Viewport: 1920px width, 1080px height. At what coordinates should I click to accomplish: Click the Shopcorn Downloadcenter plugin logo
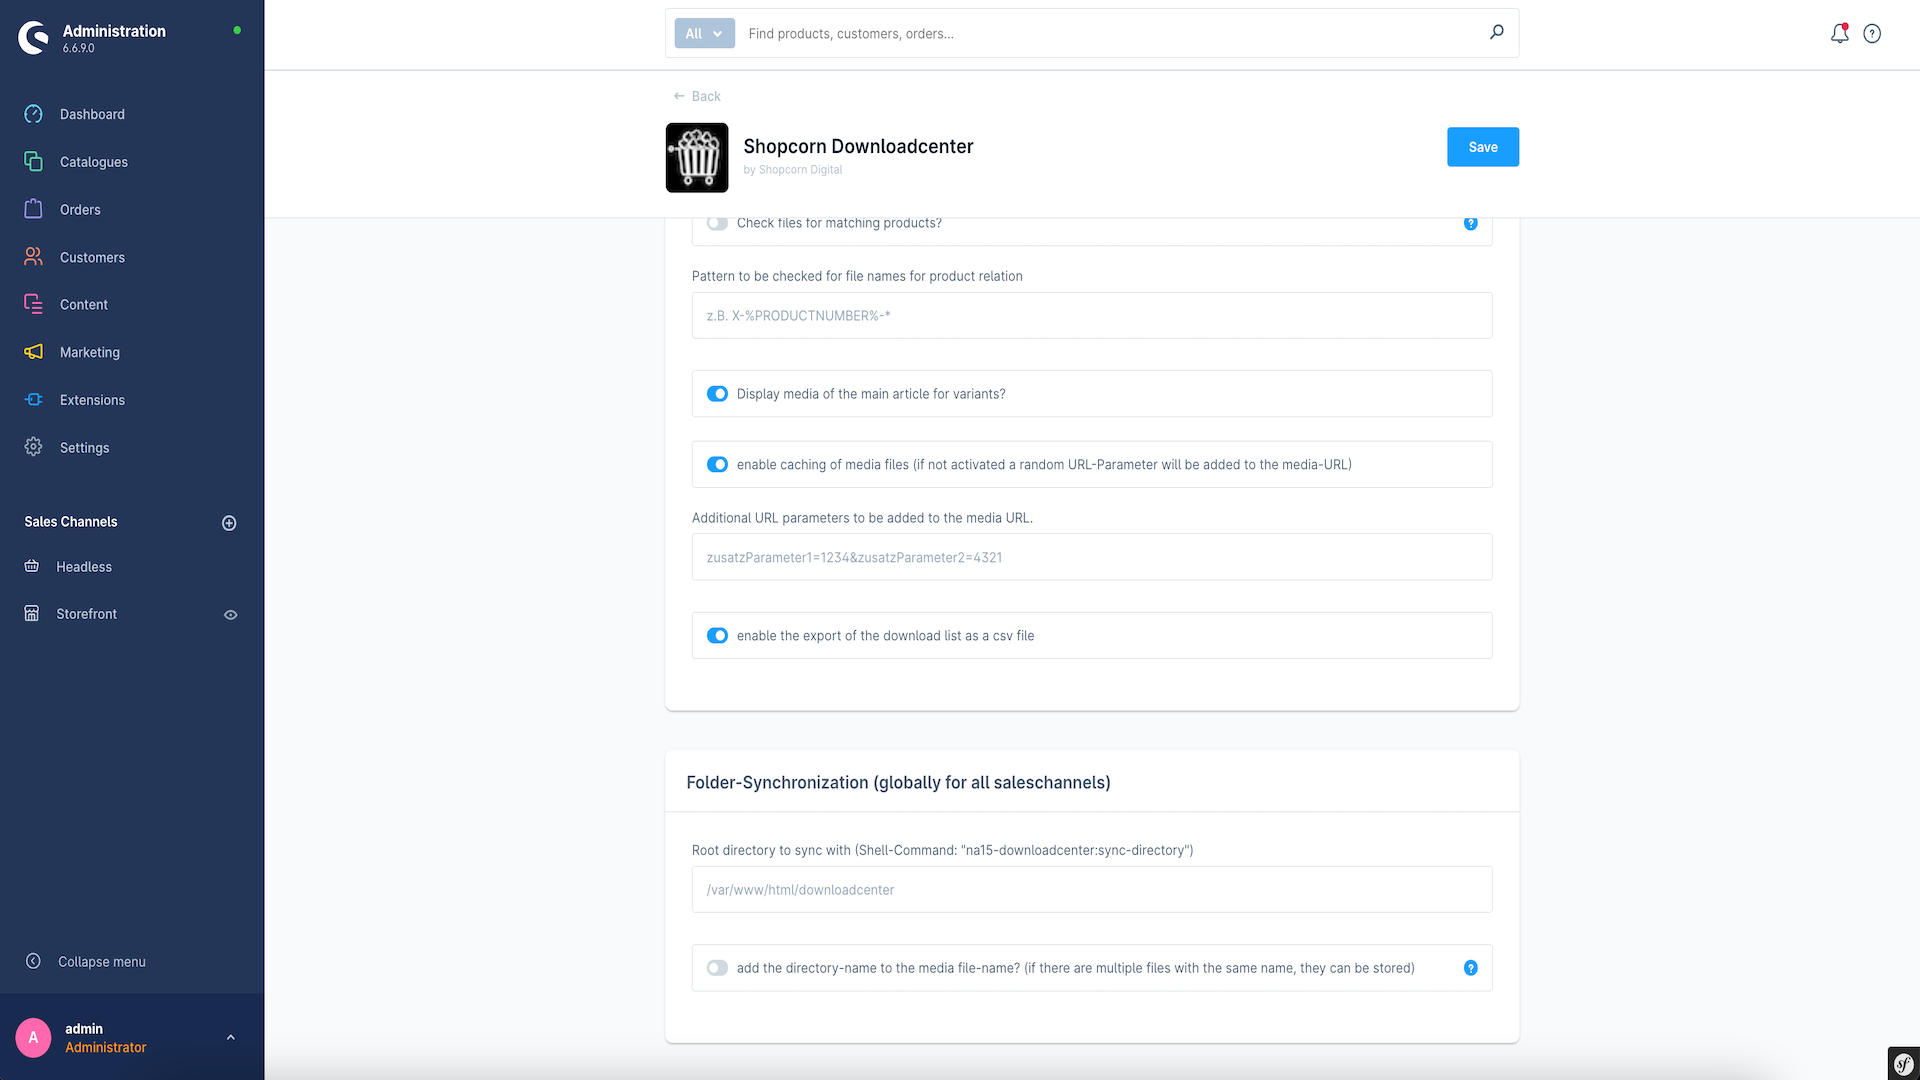697,157
